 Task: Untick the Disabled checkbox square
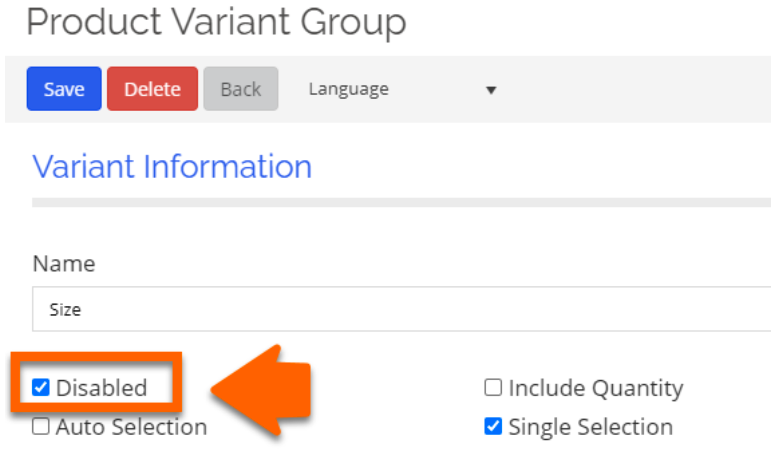click(41, 388)
